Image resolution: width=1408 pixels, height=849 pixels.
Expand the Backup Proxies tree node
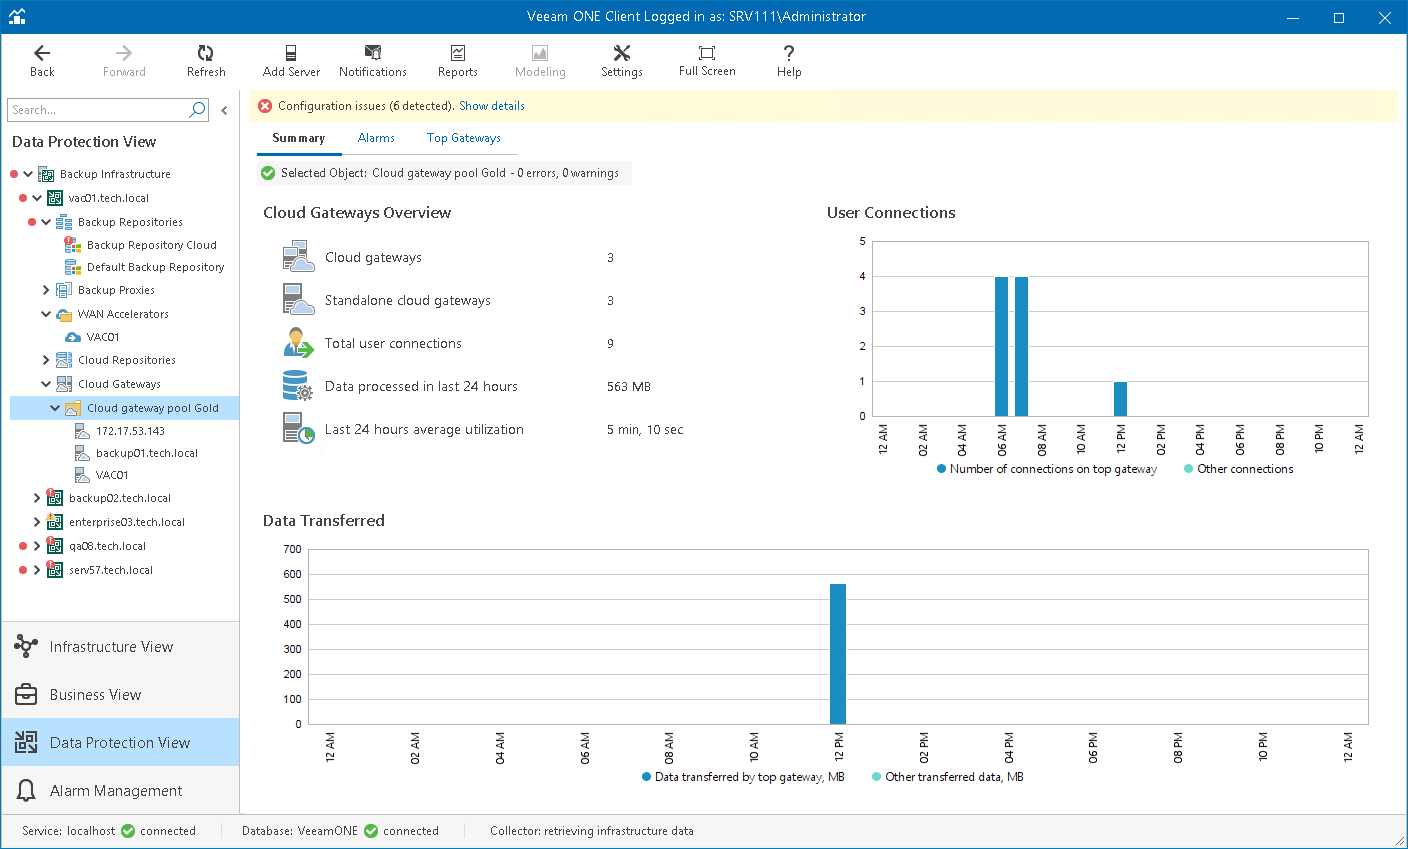point(46,290)
